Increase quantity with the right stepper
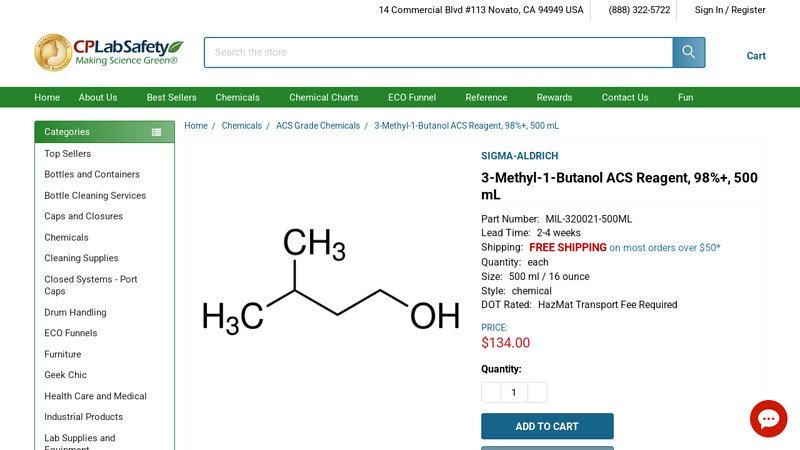800x450 pixels. pyautogui.click(x=537, y=392)
